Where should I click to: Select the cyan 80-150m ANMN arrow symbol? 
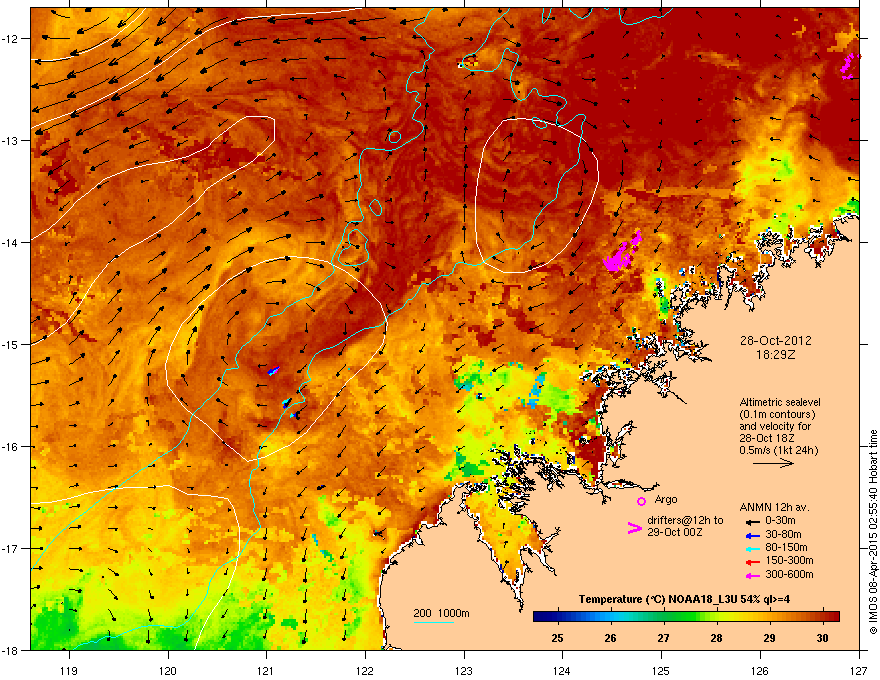752,548
